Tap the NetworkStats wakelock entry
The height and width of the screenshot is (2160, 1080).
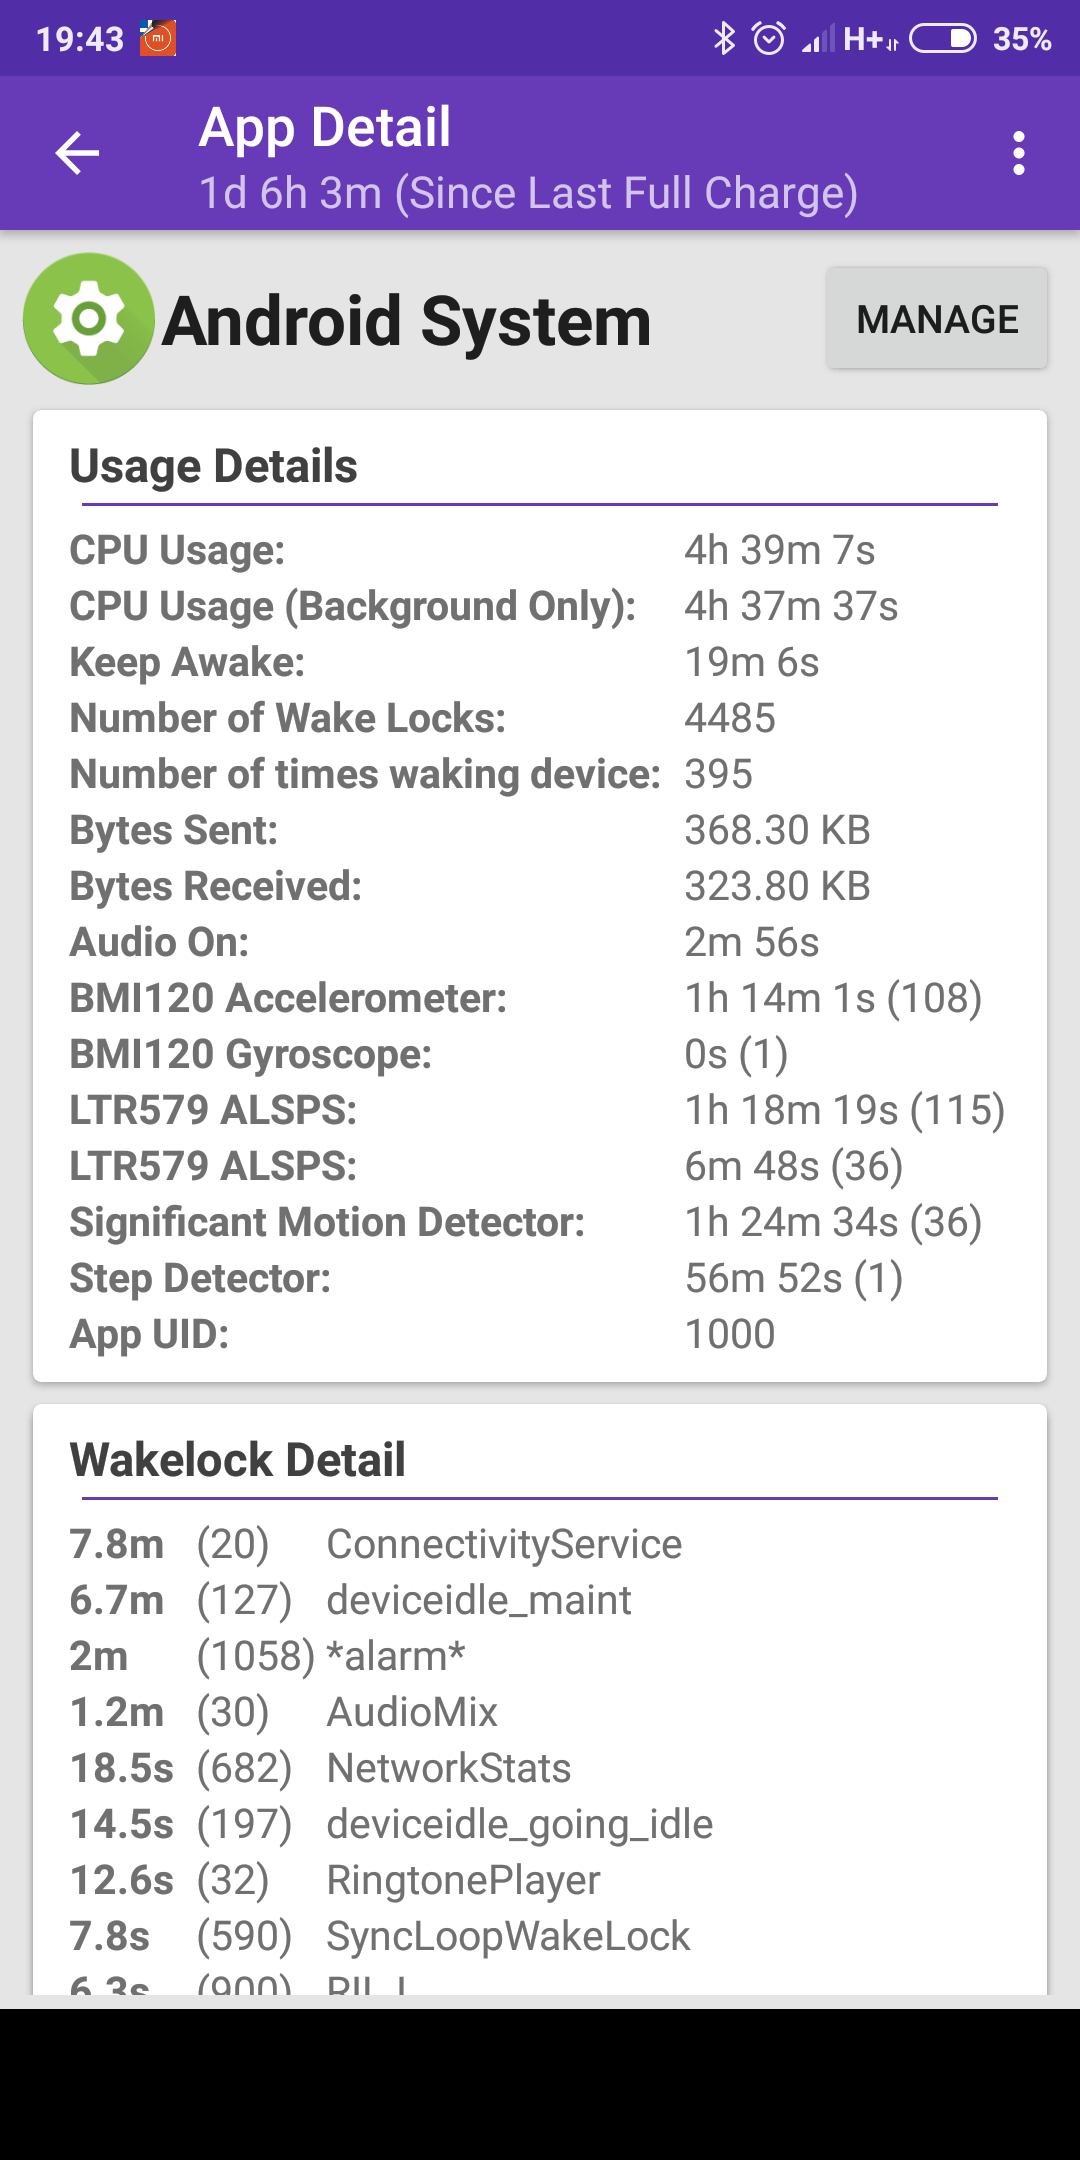point(448,1768)
